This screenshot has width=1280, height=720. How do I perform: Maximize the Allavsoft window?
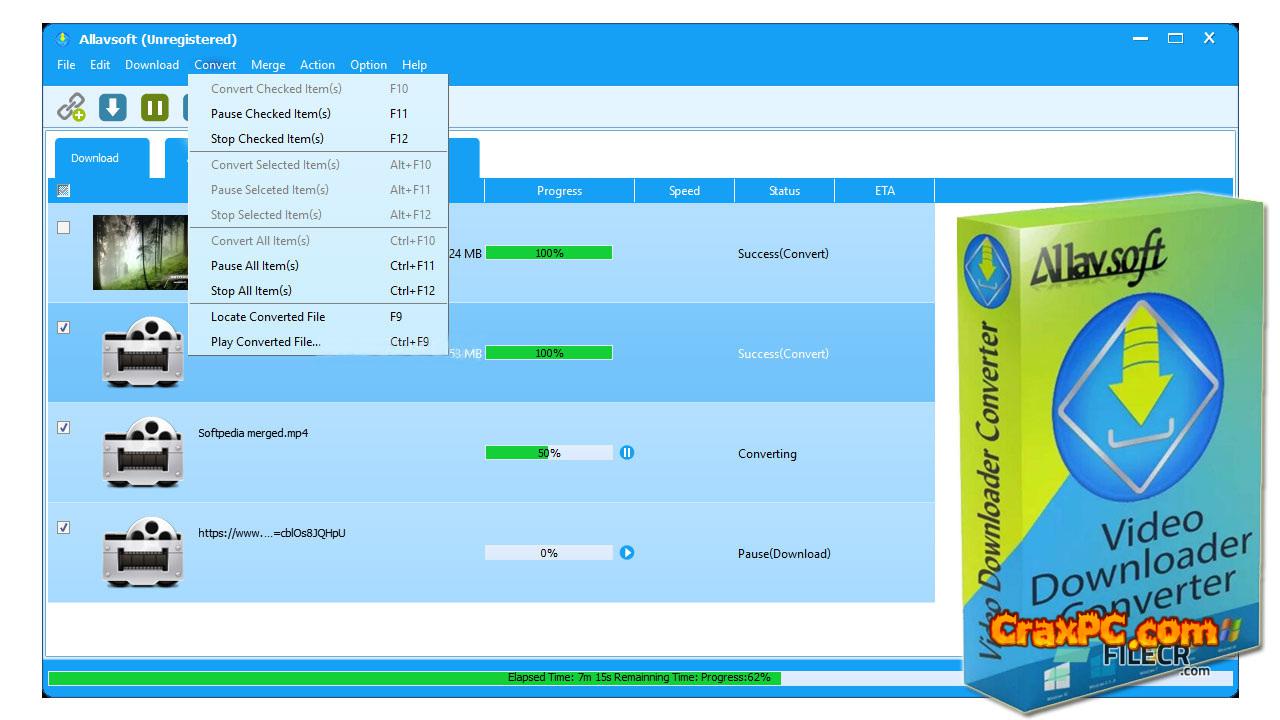1175,39
